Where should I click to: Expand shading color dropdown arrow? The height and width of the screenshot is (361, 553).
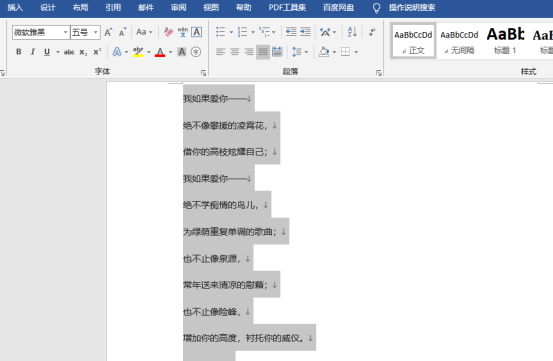click(x=334, y=52)
